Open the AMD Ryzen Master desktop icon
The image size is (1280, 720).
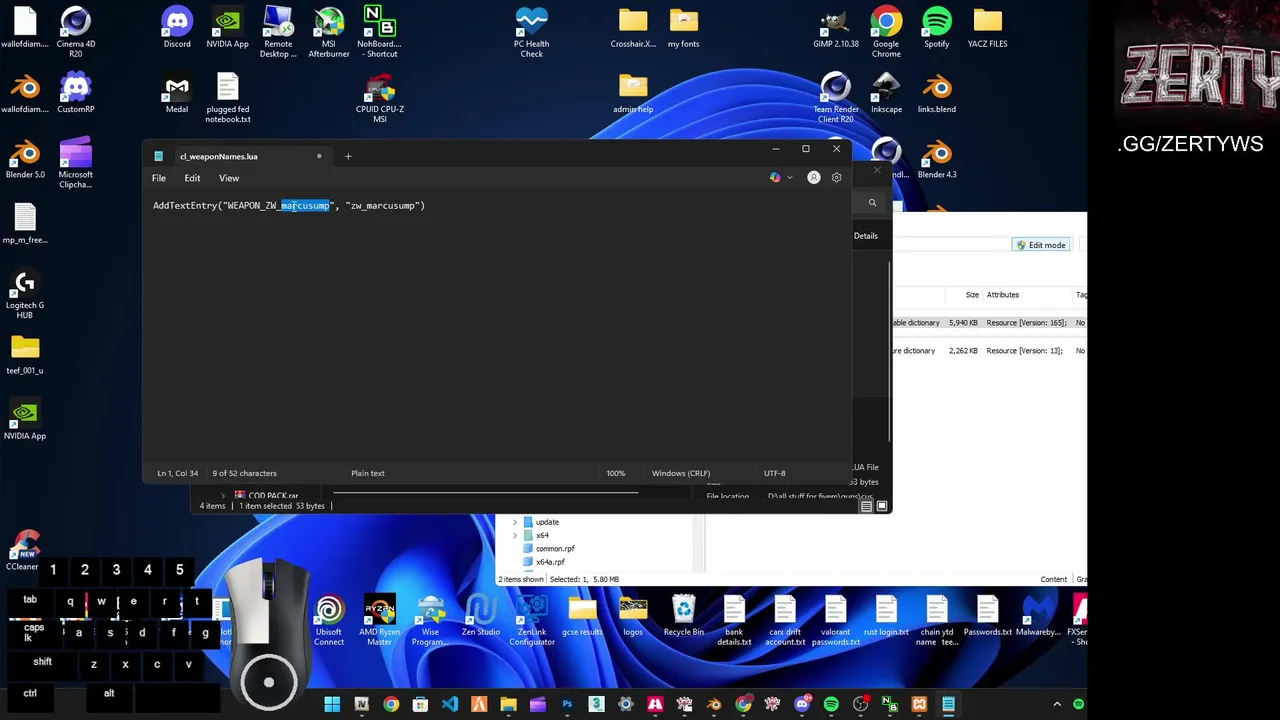[380, 621]
